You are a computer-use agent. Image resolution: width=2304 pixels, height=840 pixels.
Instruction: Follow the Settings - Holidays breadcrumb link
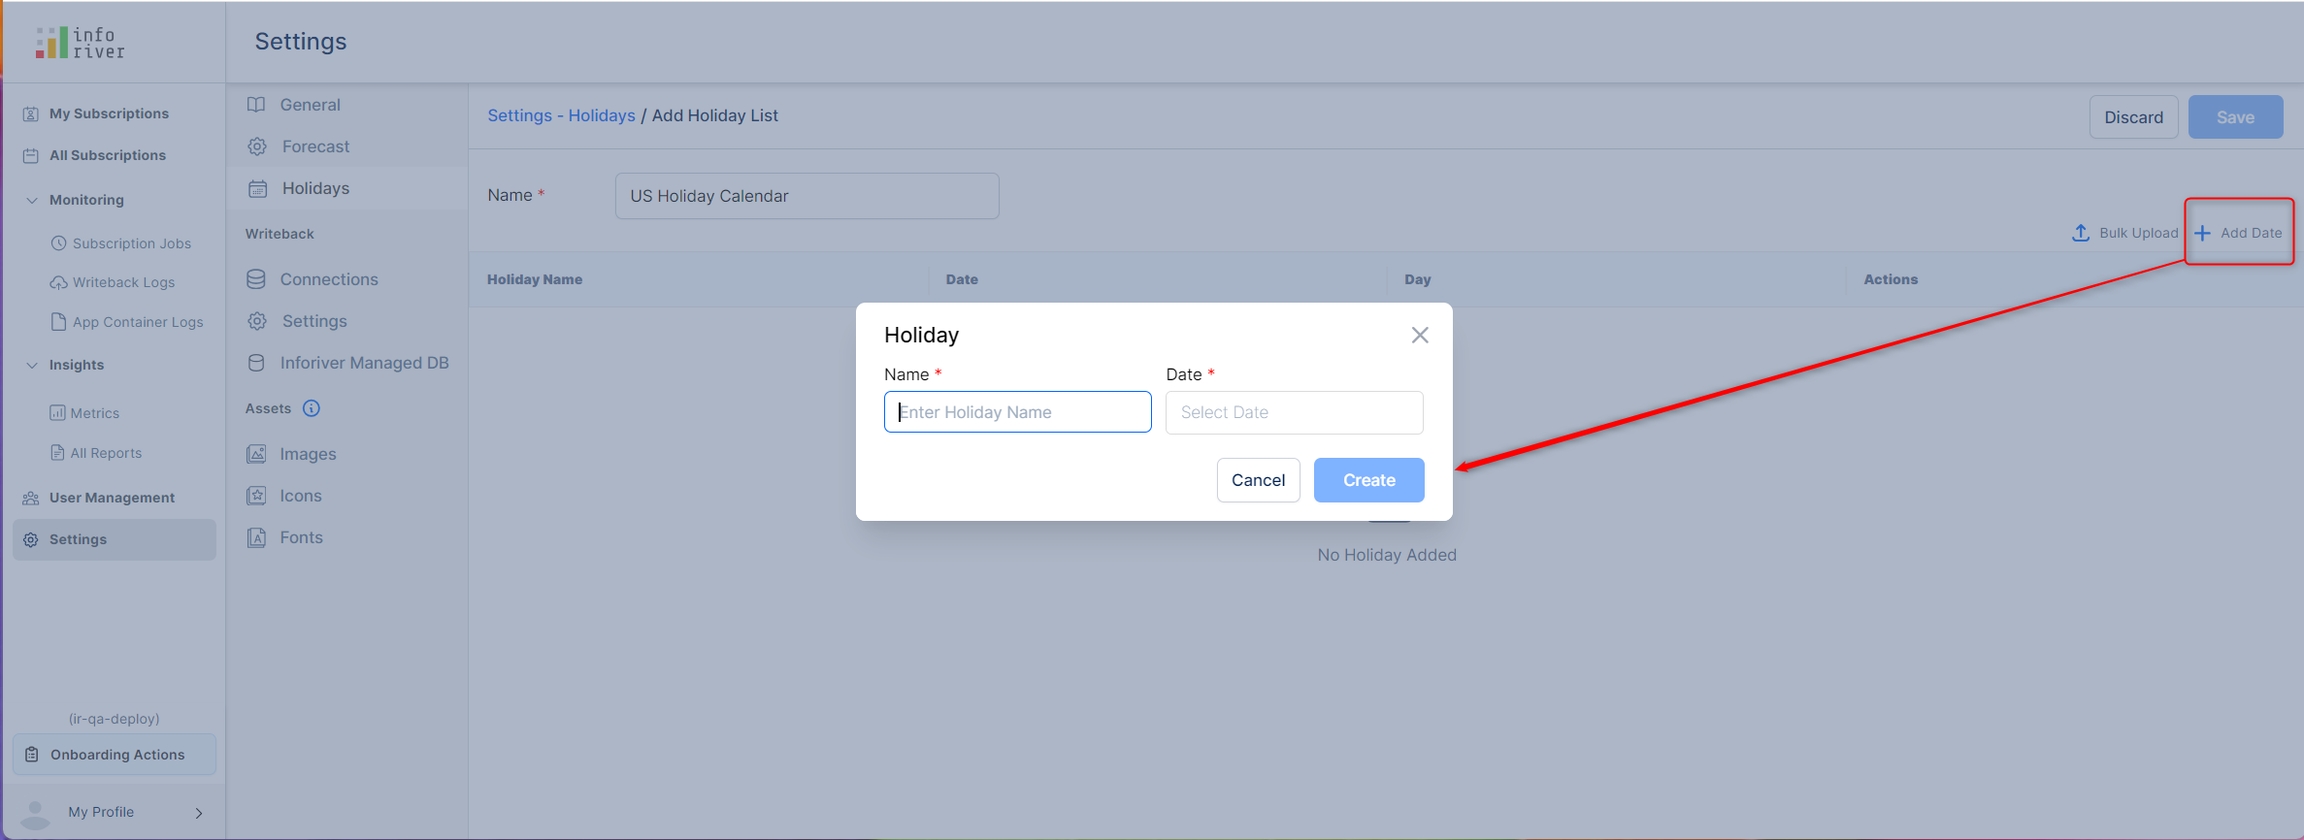[x=560, y=115]
